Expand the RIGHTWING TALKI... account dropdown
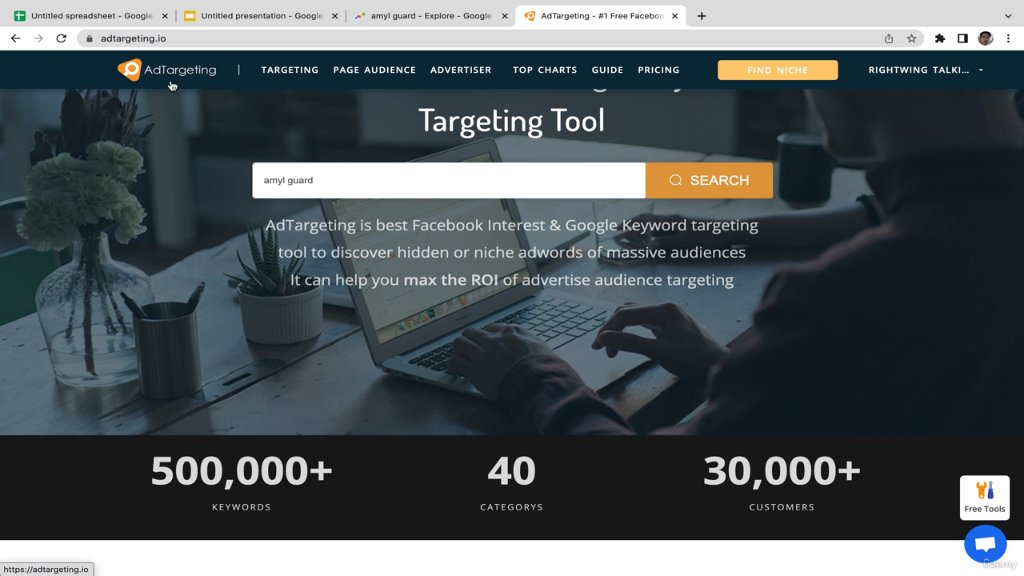1024x576 pixels. click(925, 70)
